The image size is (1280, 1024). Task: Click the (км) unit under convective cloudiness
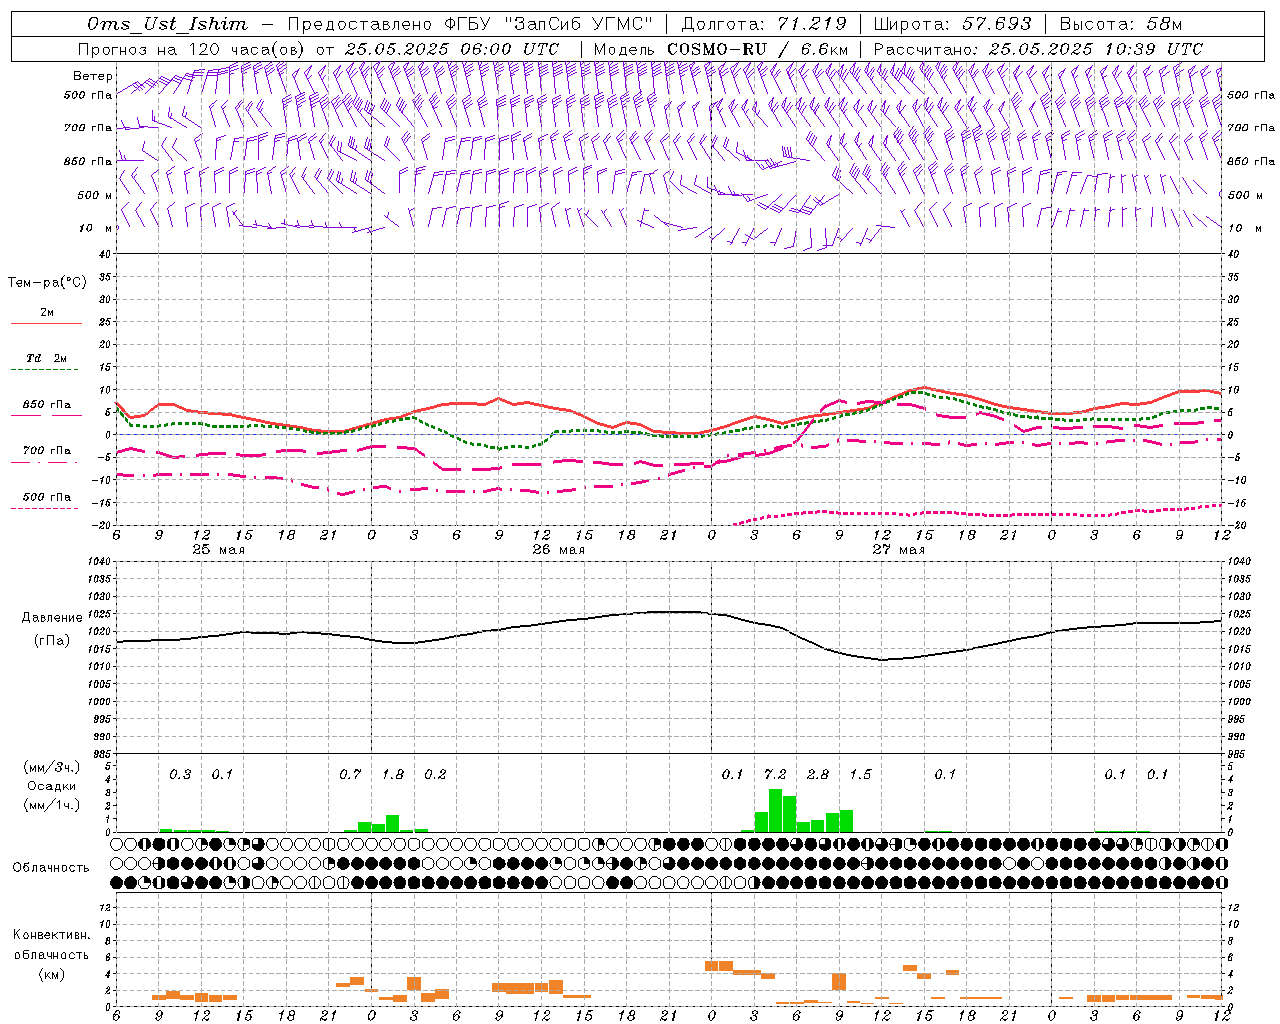51,973
